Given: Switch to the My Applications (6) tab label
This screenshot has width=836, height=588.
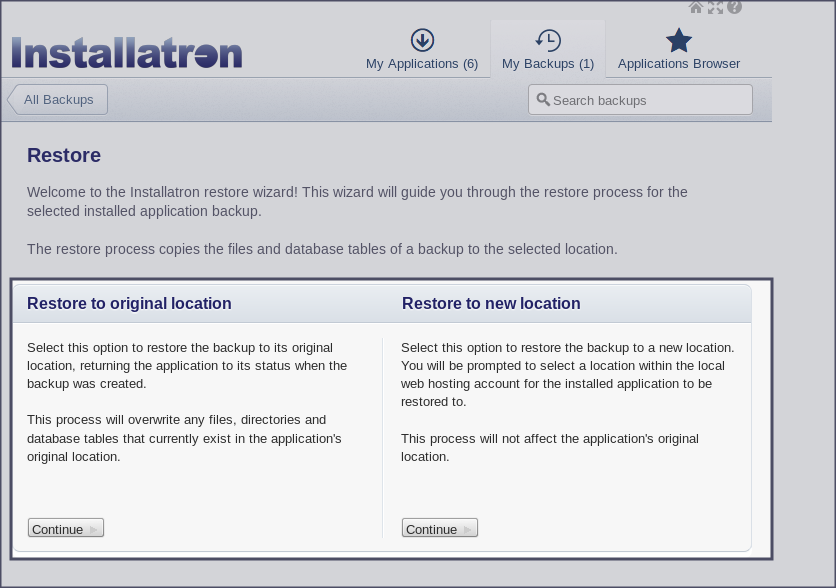Looking at the screenshot, I should coord(422,64).
